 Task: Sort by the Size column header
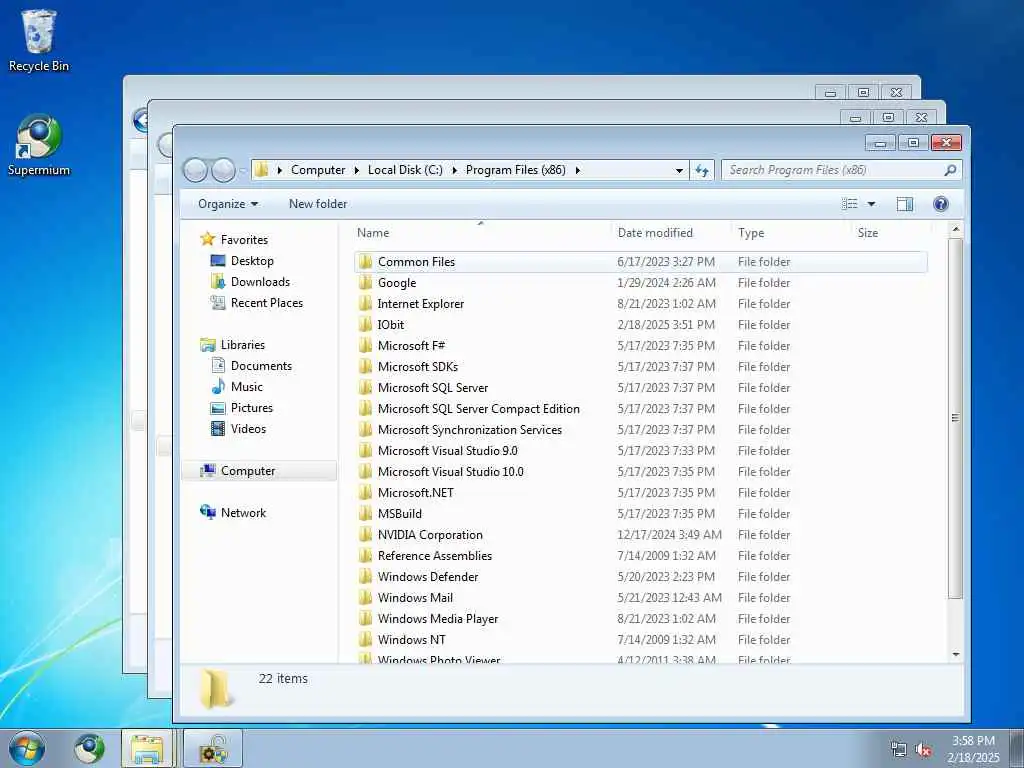click(868, 232)
